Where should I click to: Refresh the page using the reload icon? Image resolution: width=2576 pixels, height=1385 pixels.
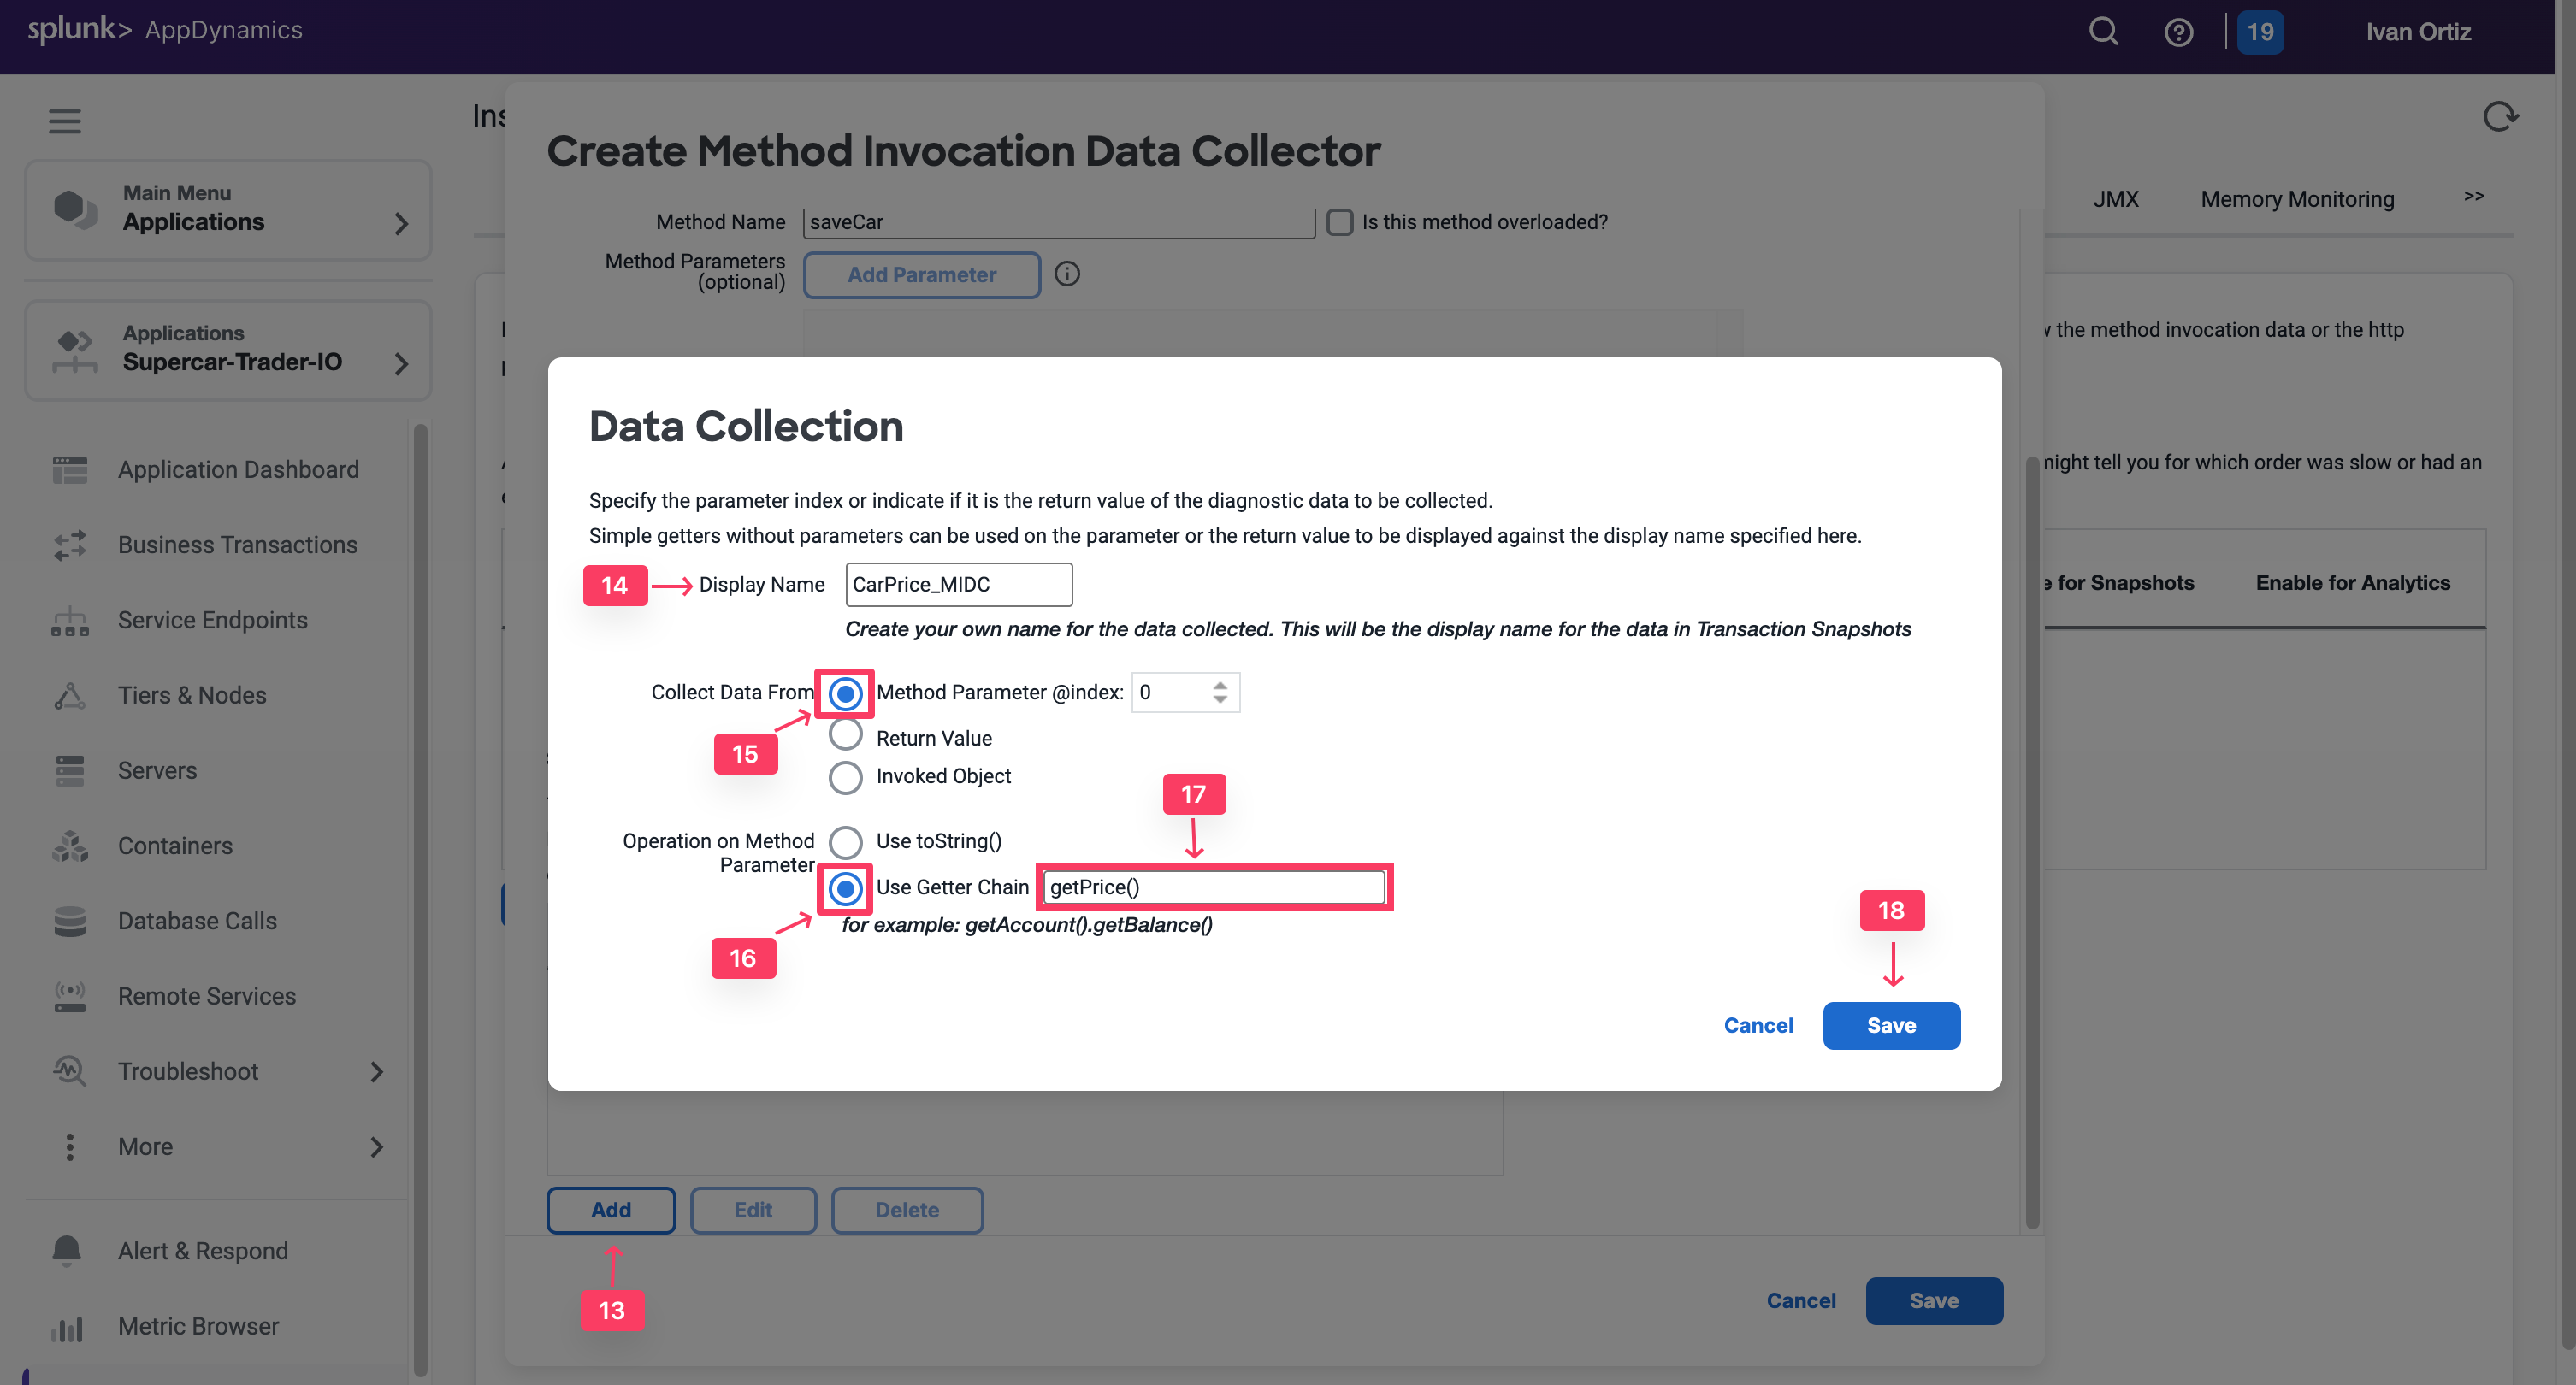click(x=2500, y=116)
